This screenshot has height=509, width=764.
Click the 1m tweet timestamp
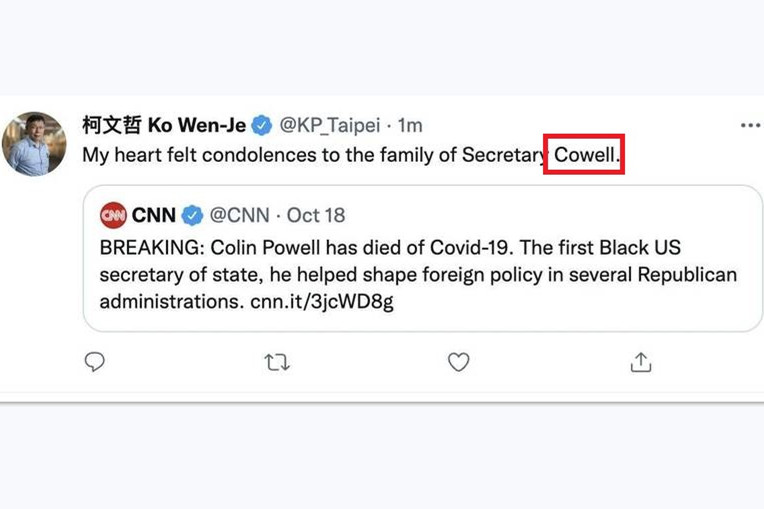tap(410, 126)
